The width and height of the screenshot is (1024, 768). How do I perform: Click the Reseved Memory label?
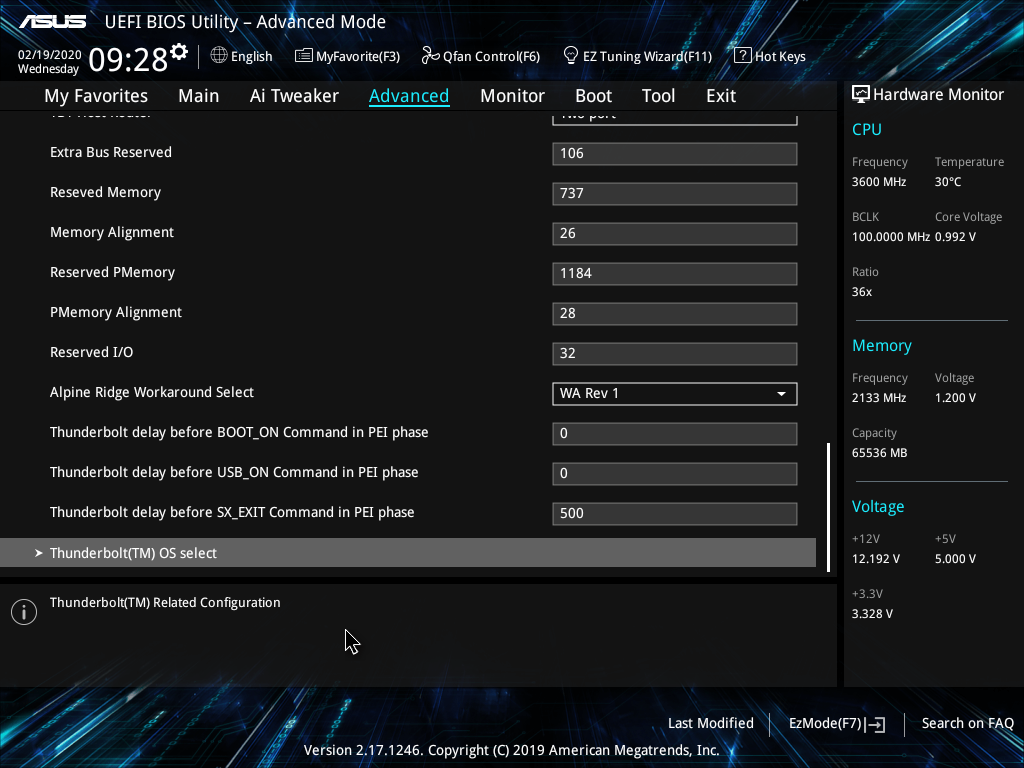[x=105, y=193]
